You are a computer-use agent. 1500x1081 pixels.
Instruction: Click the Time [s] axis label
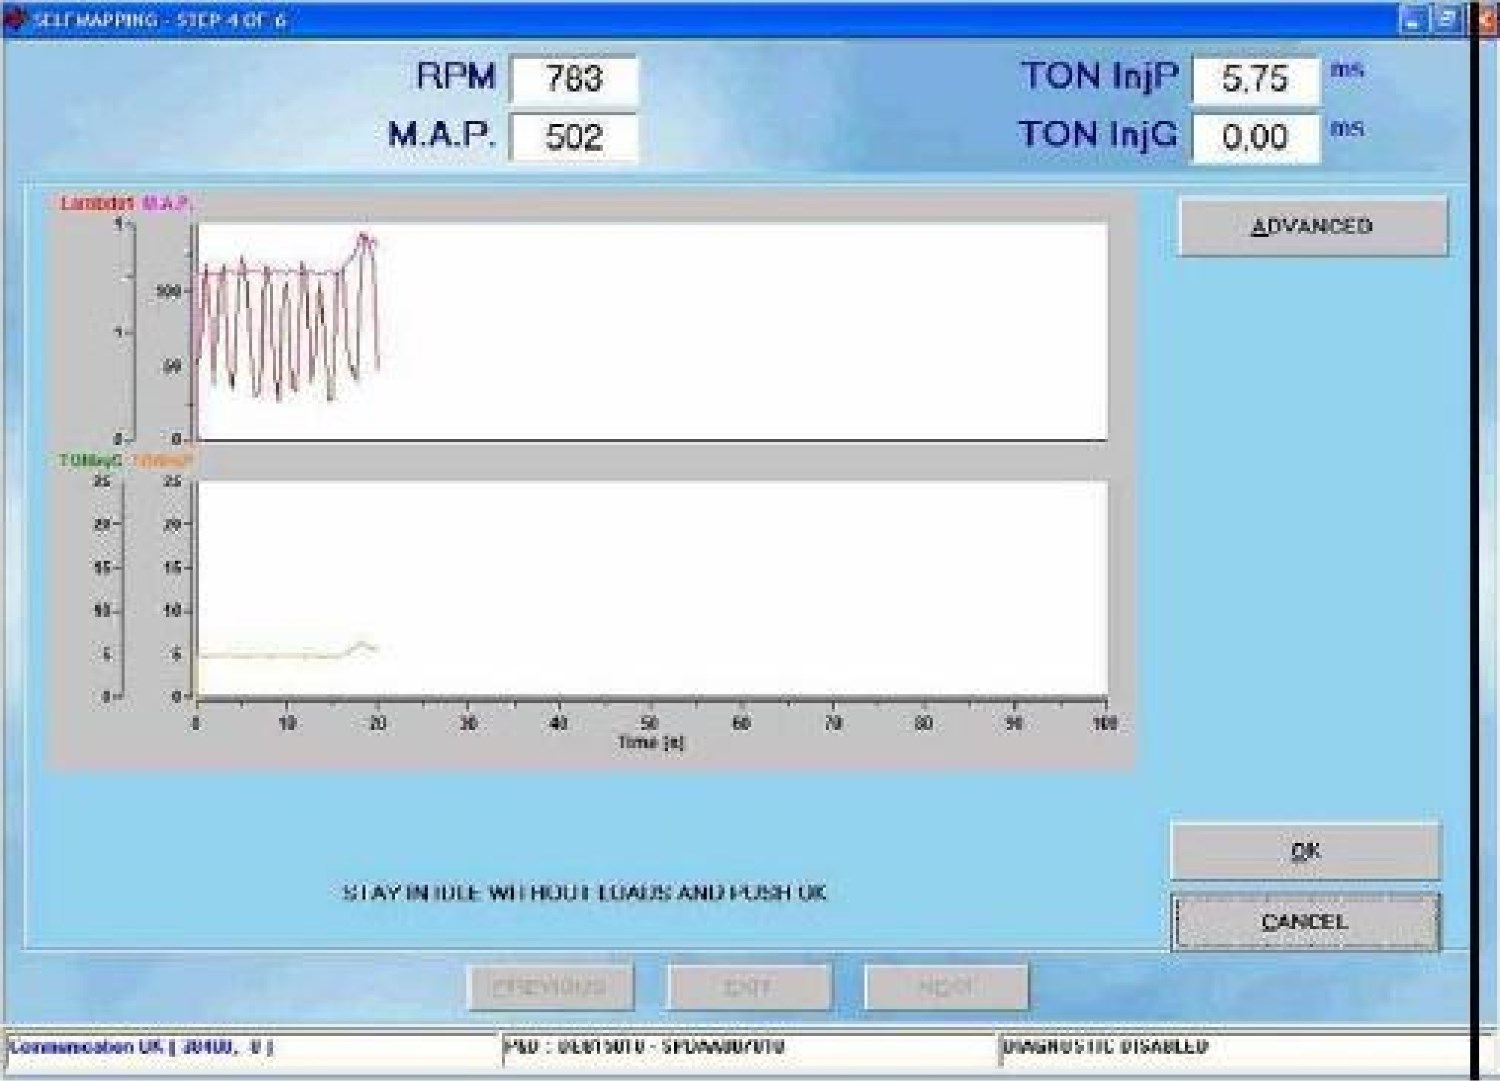[651, 742]
